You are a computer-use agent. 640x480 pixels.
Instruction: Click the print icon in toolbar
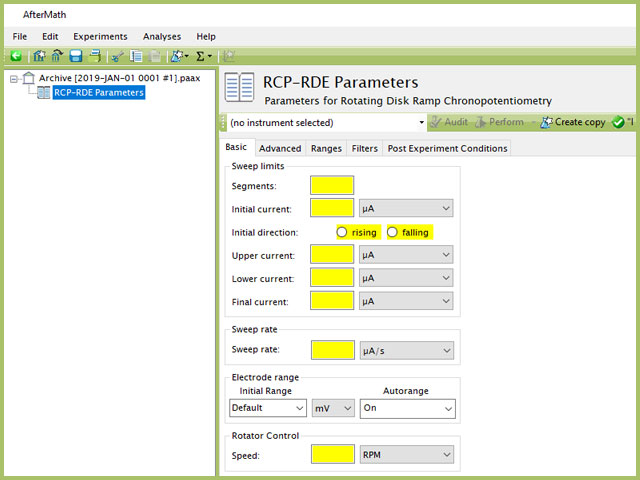95,56
